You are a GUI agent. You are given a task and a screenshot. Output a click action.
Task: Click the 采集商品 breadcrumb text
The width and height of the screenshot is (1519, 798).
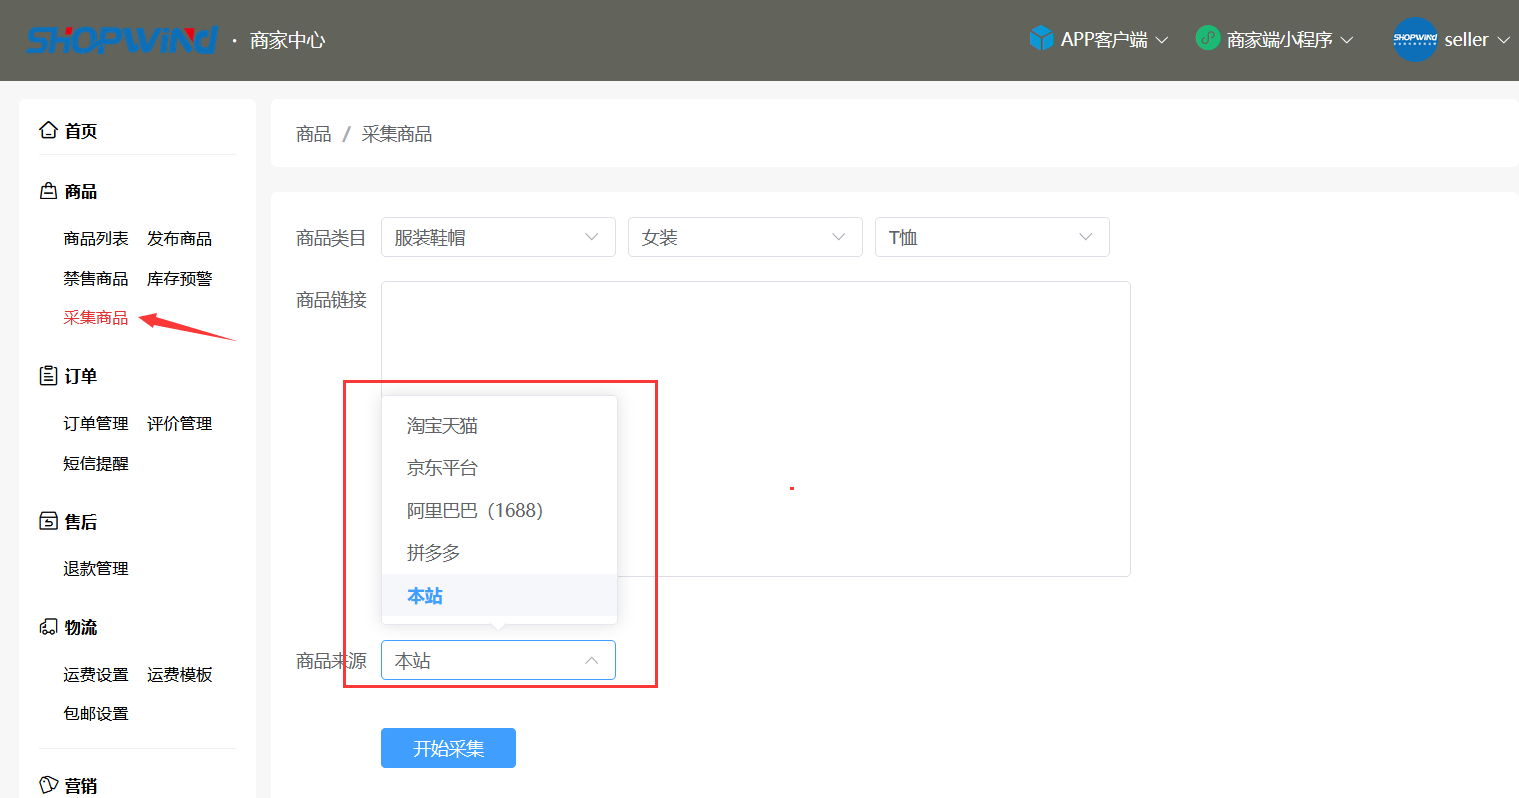pyautogui.click(x=397, y=134)
